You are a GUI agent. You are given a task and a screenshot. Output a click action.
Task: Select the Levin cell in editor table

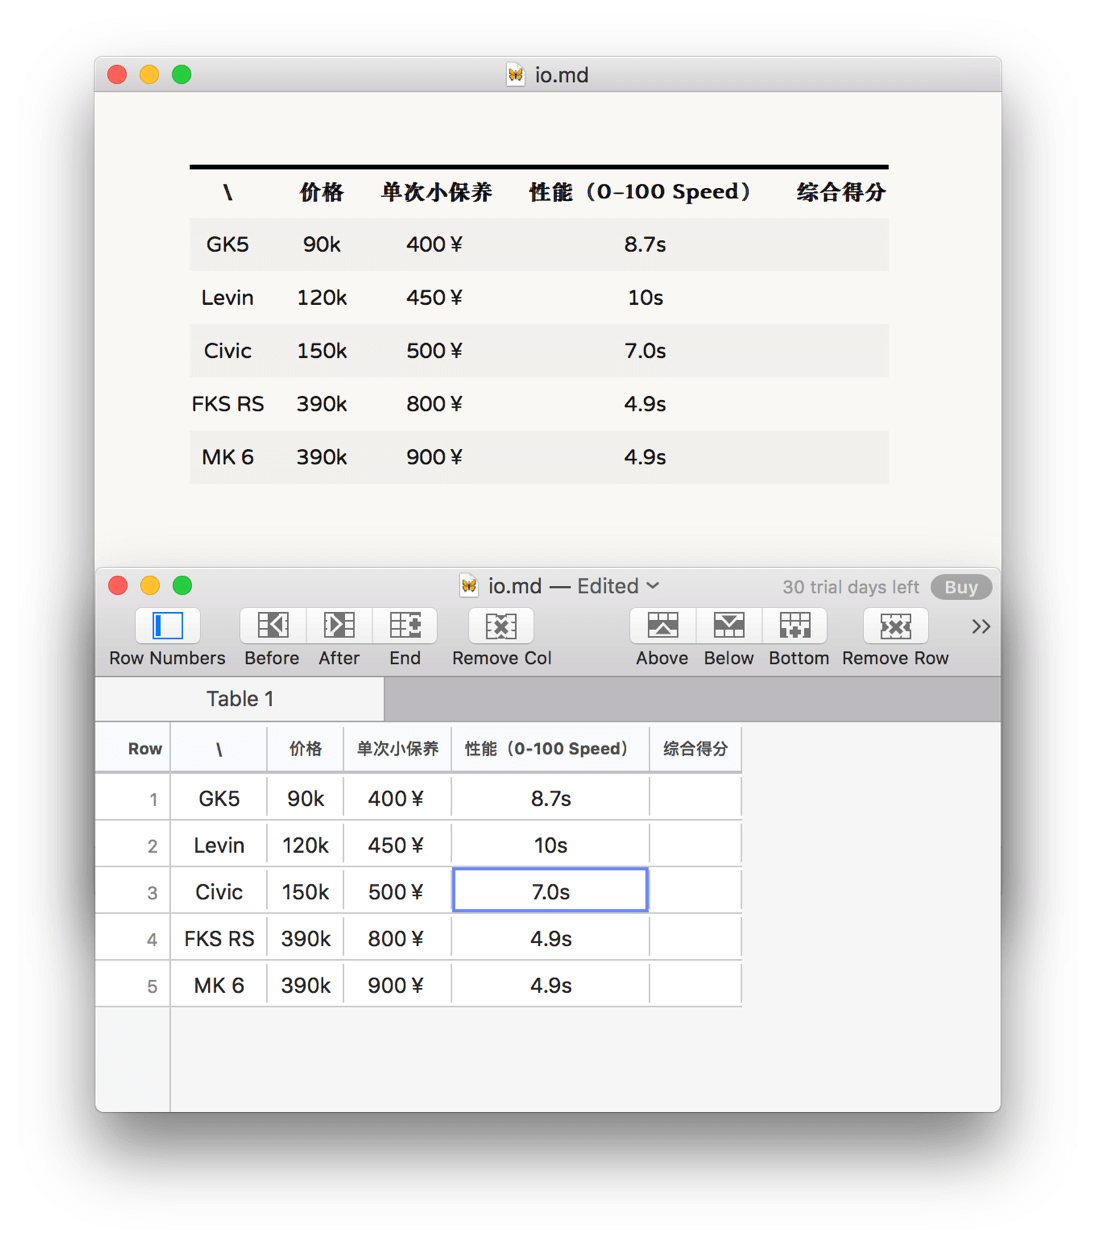[219, 845]
